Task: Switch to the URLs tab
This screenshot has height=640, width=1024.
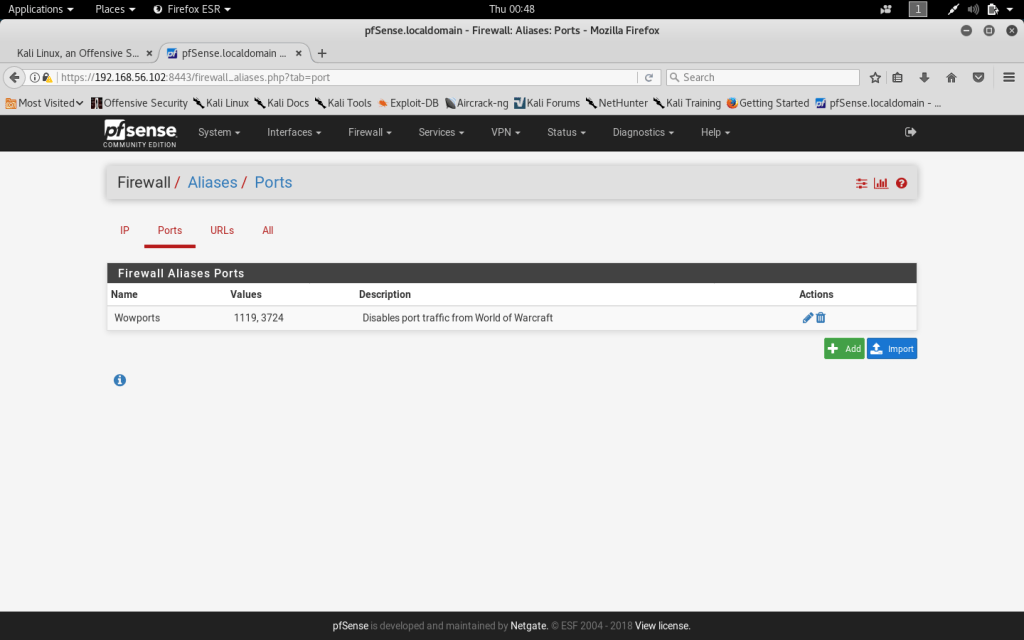Action: pos(222,230)
